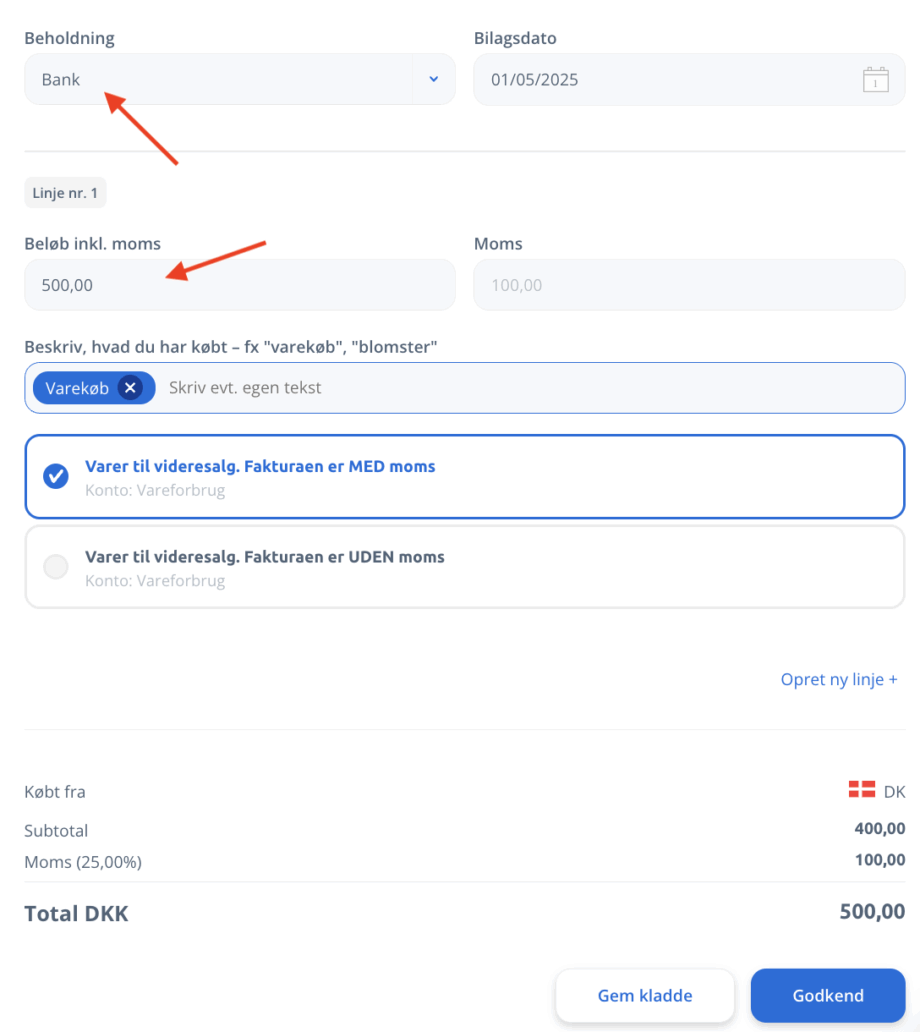Click the Bilagsdato date field 01/05/2025
Image resolution: width=920 pixels, height=1032 pixels.
point(689,80)
